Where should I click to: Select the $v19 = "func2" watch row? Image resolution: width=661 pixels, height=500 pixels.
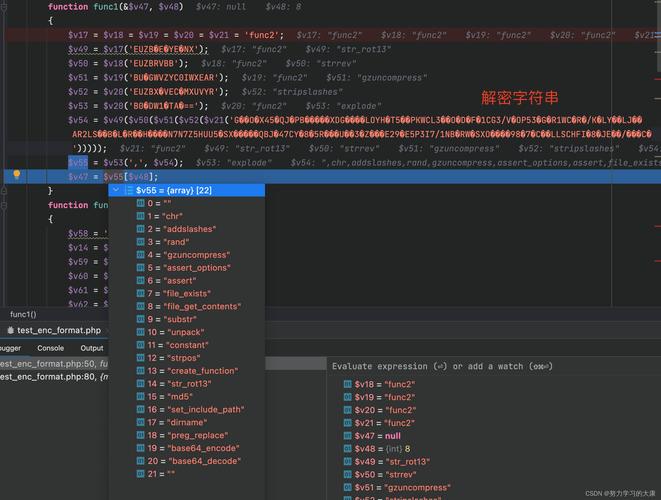[x=494, y=397]
